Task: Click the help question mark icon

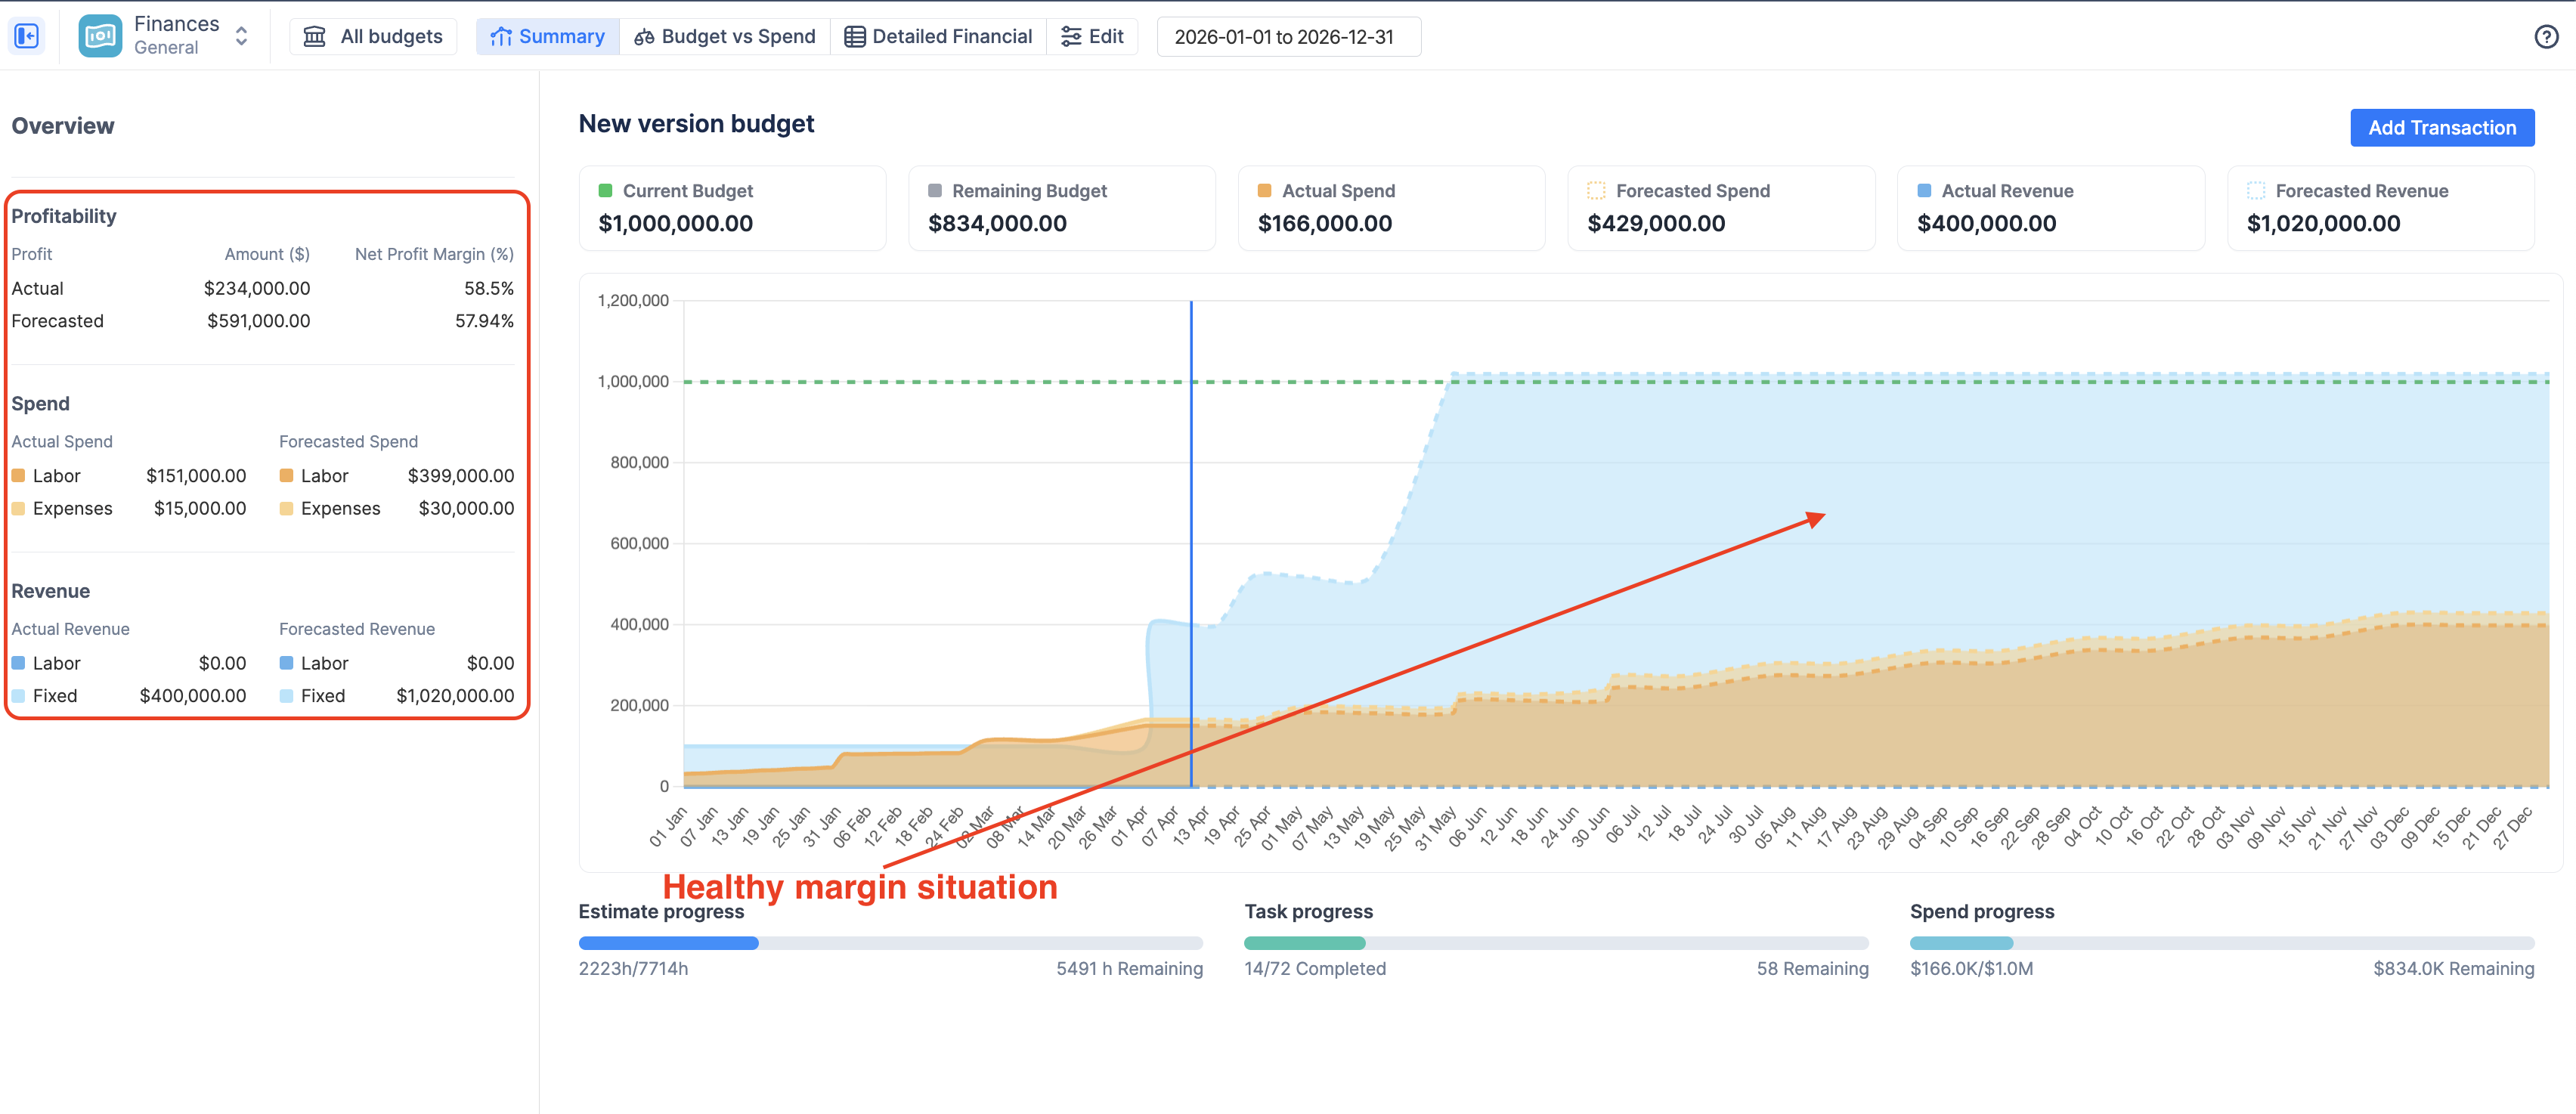Action: (2546, 36)
